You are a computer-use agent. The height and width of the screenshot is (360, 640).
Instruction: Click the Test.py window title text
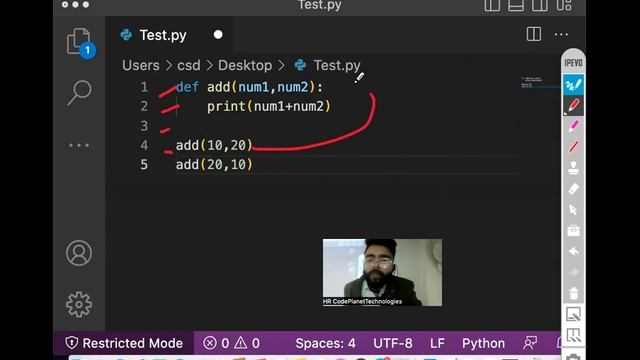click(x=320, y=5)
